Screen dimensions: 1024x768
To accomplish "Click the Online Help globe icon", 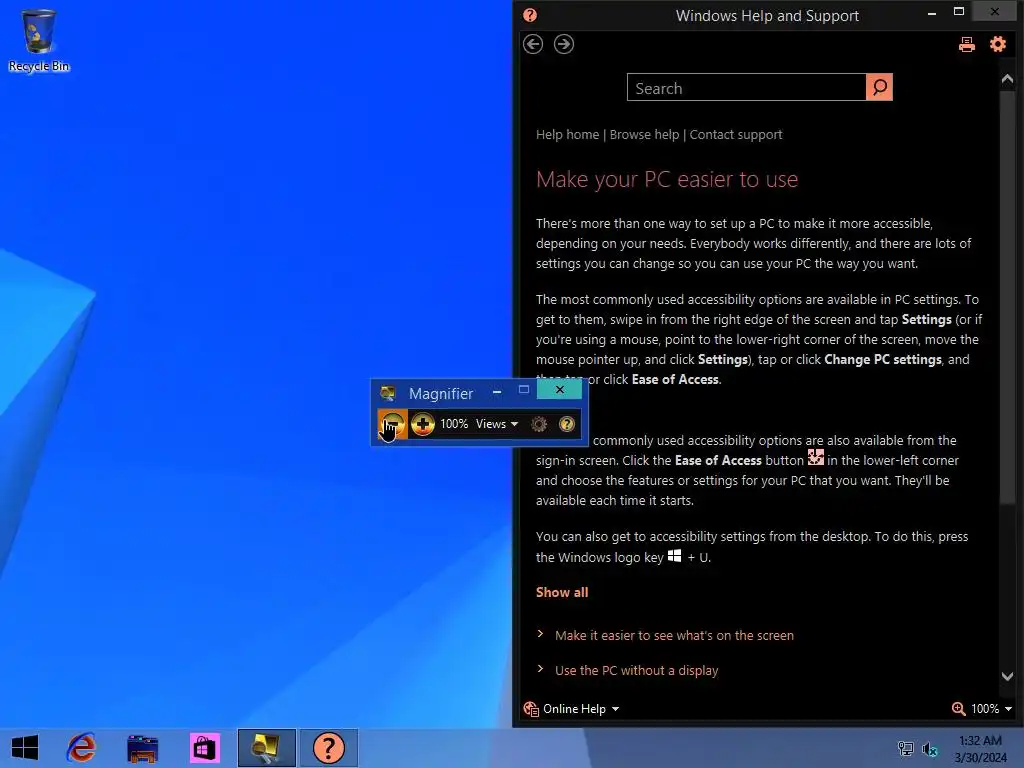I will pos(531,709).
